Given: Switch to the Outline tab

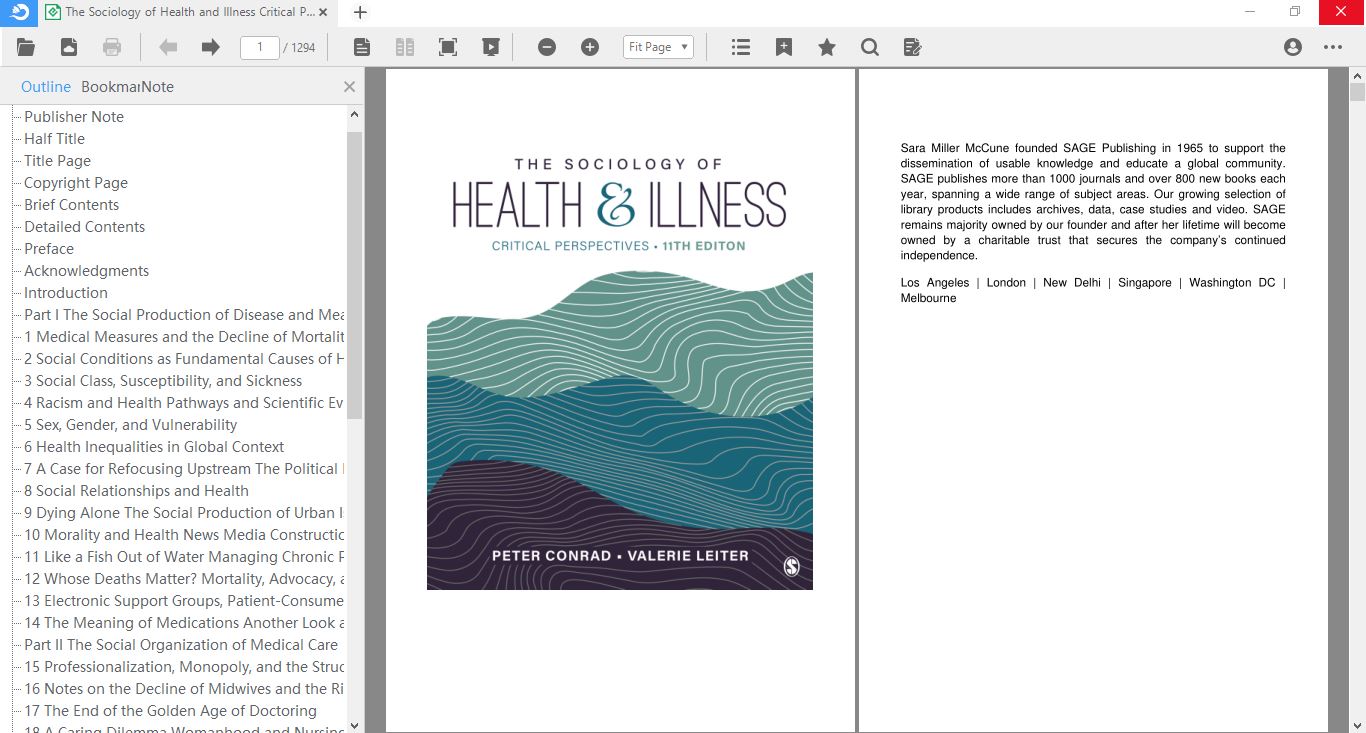Looking at the screenshot, I should tap(46, 87).
